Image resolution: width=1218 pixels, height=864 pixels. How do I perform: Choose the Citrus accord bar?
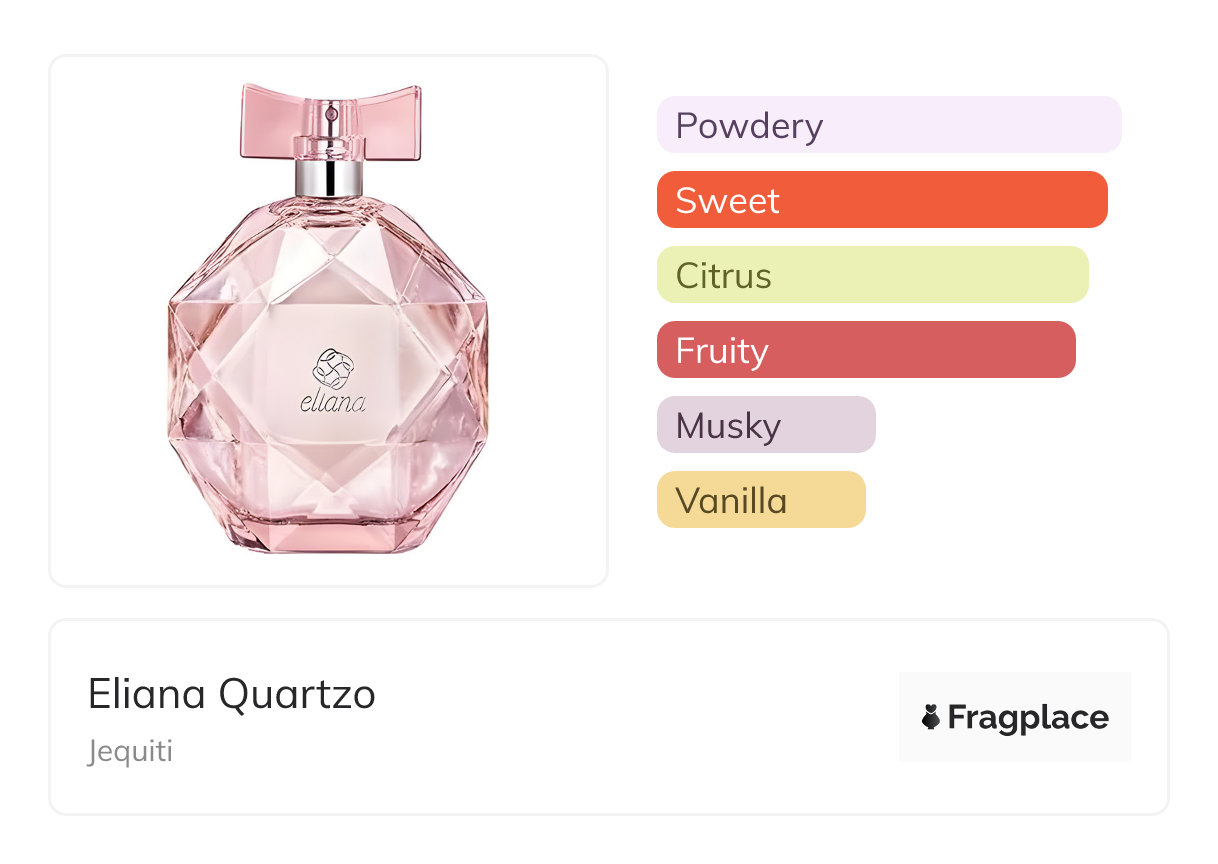click(x=871, y=275)
